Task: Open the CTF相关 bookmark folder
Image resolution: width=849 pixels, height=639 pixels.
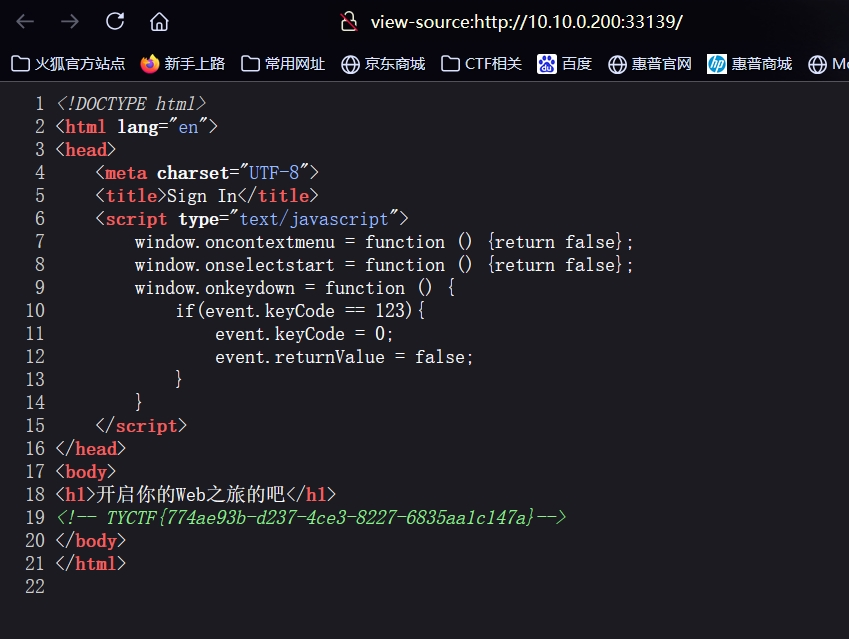Action: coord(481,64)
